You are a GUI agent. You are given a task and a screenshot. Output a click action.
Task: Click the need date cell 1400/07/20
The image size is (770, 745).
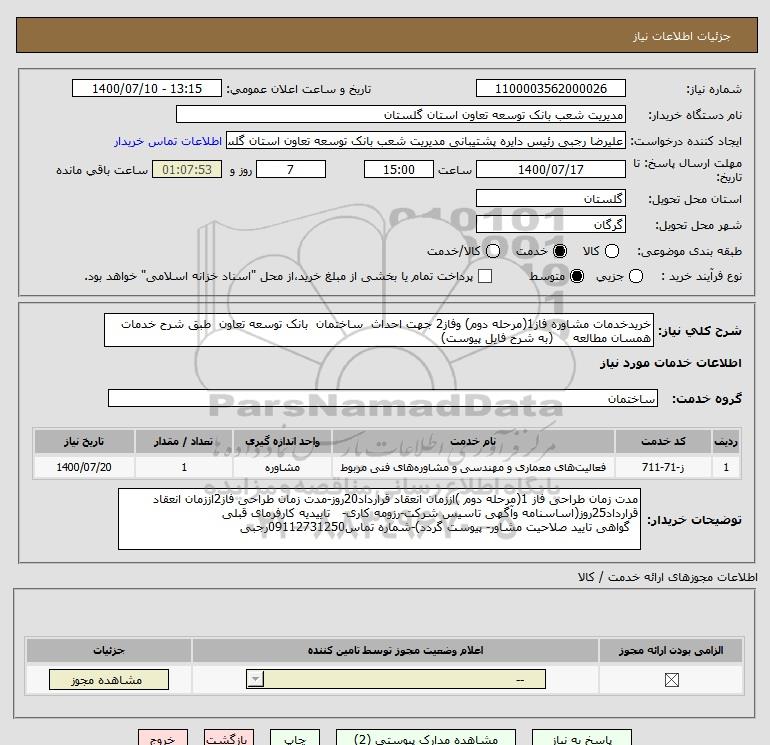[x=84, y=467]
